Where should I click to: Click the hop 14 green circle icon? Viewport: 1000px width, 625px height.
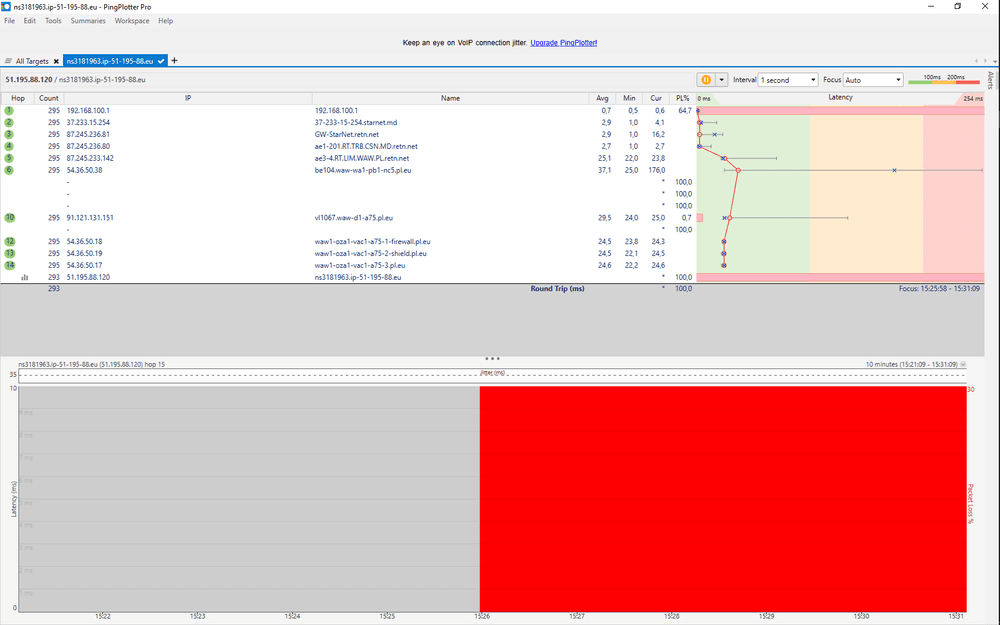coord(9,265)
